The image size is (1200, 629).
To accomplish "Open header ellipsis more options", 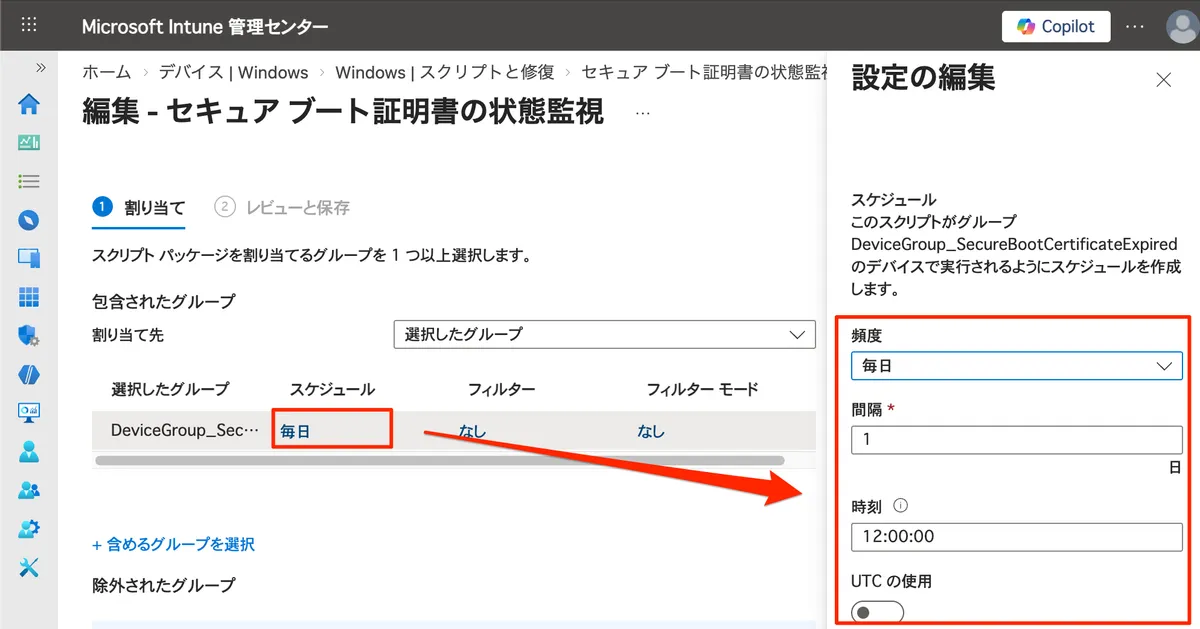I will point(1135,27).
